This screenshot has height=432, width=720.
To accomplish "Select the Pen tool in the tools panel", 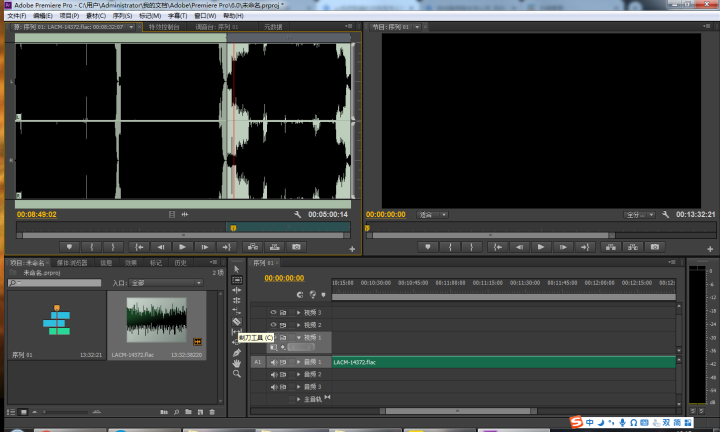I will 236,353.
